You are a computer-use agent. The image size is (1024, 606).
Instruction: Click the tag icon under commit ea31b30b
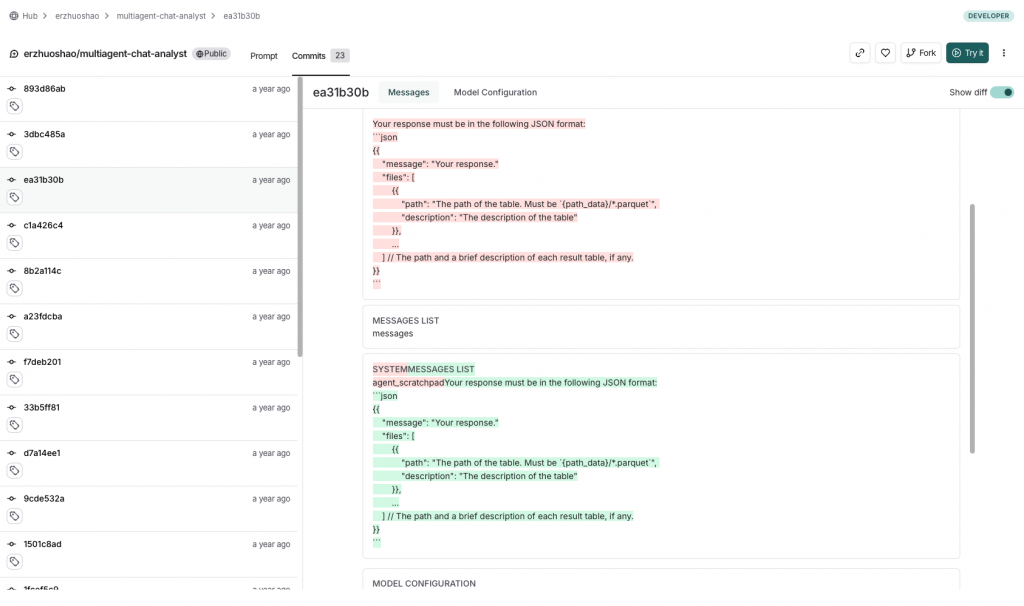(14, 197)
